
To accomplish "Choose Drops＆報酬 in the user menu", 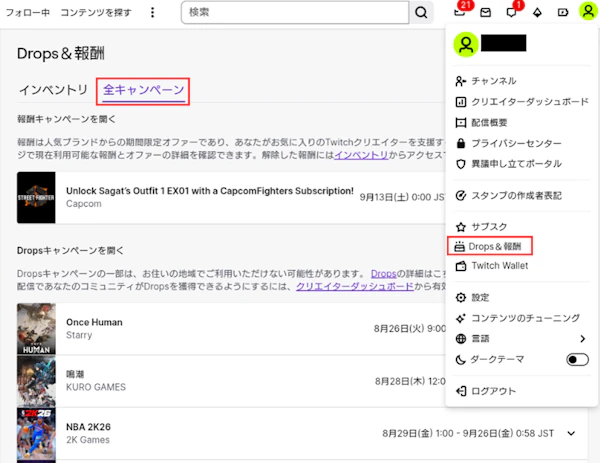I will [489, 246].
